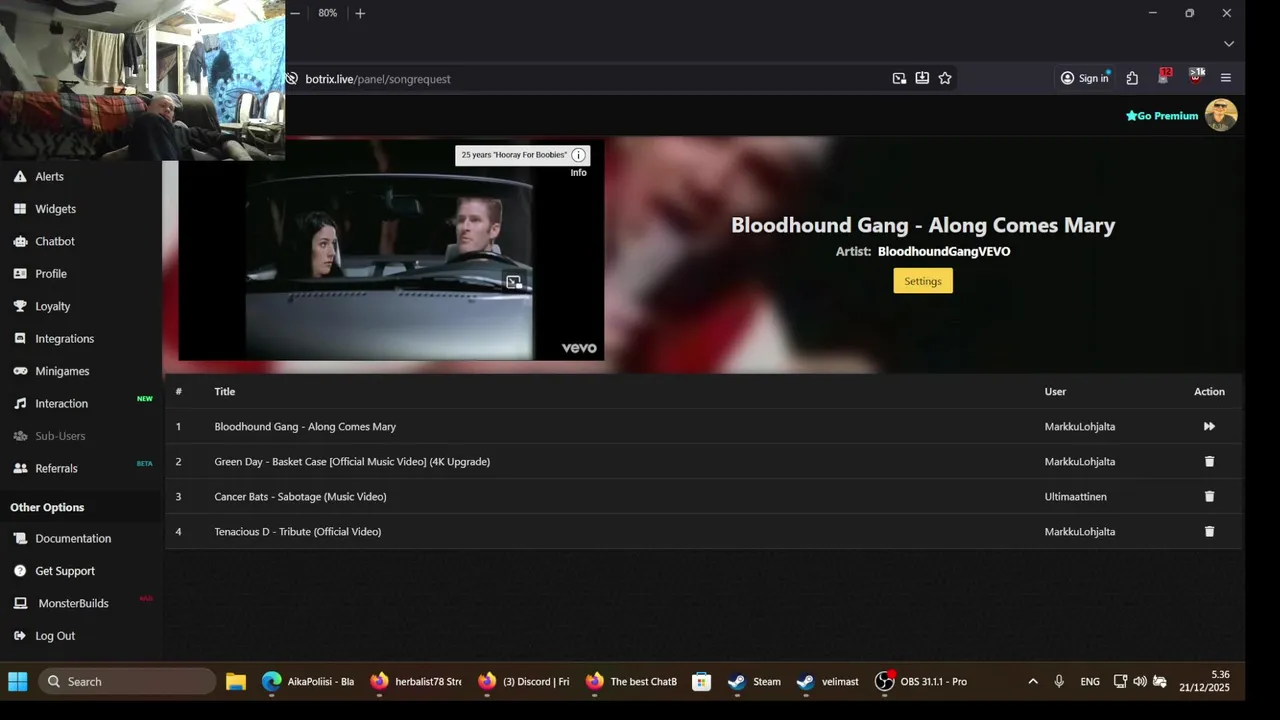1280x720 pixels.
Task: Open Integrations in the sidebar
Action: tap(65, 339)
